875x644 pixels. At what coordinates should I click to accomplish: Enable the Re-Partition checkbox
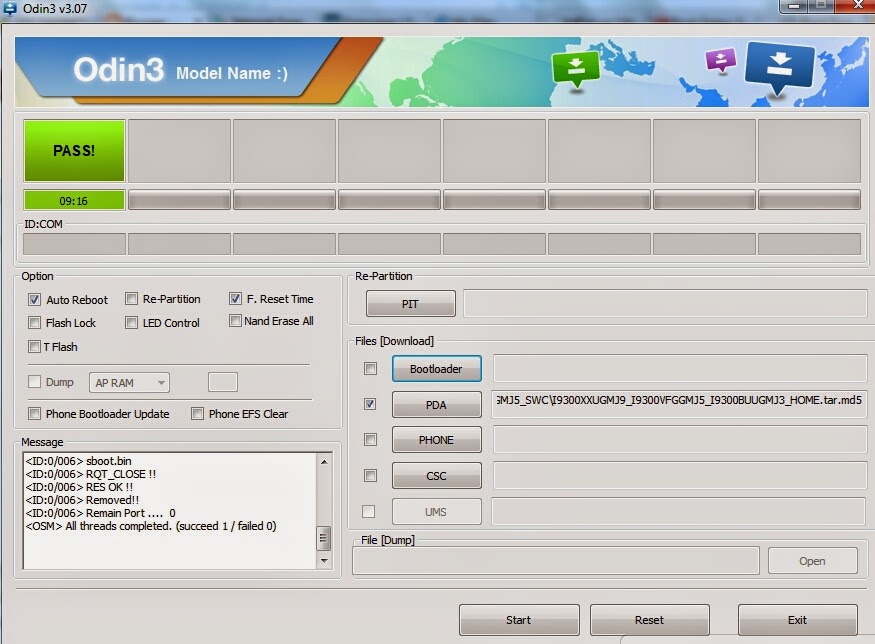click(x=131, y=299)
